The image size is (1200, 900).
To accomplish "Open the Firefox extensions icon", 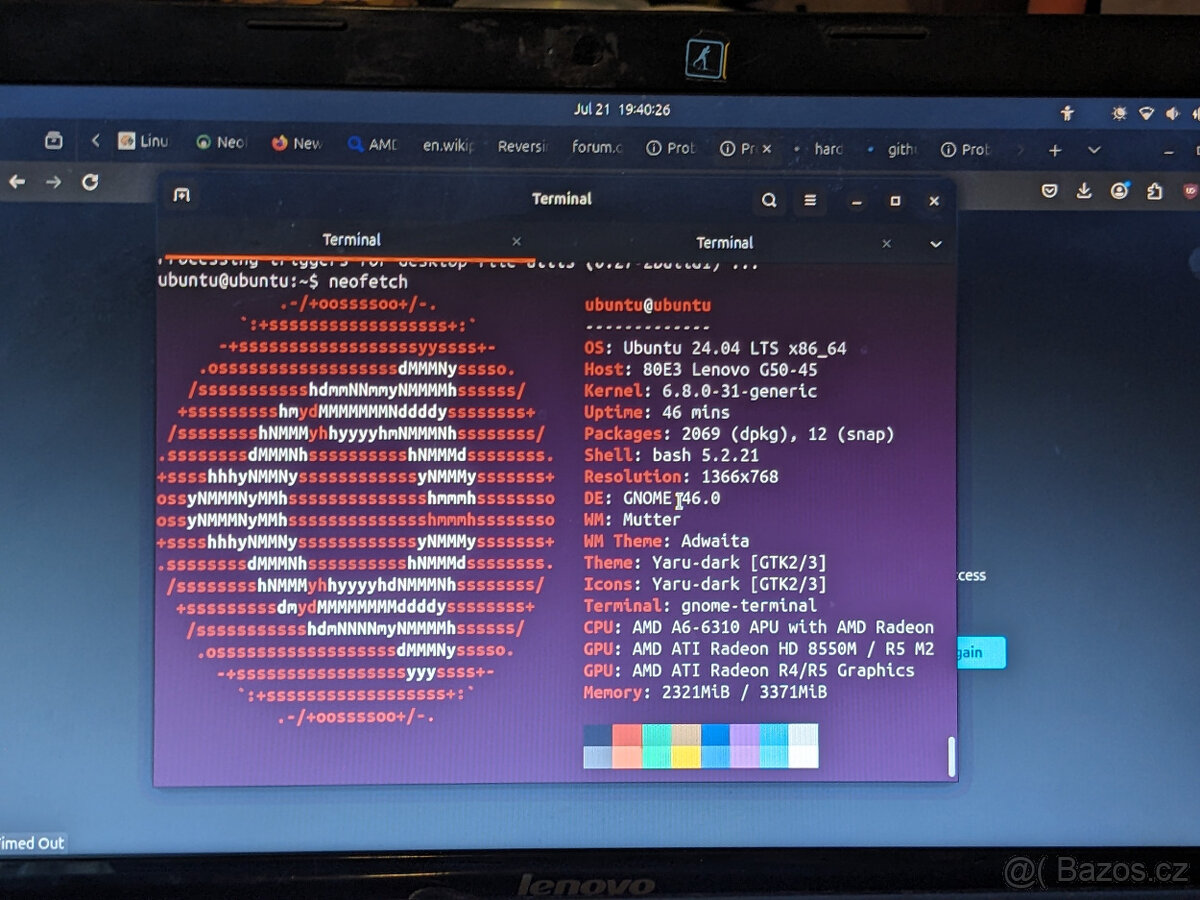I will point(1155,191).
